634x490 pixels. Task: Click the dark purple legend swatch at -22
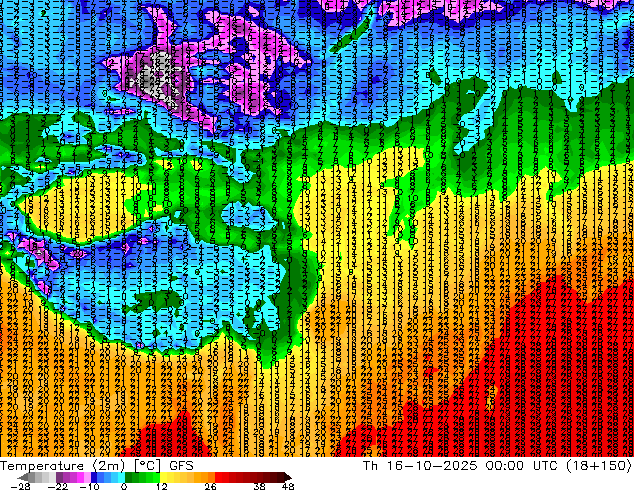click(x=59, y=477)
